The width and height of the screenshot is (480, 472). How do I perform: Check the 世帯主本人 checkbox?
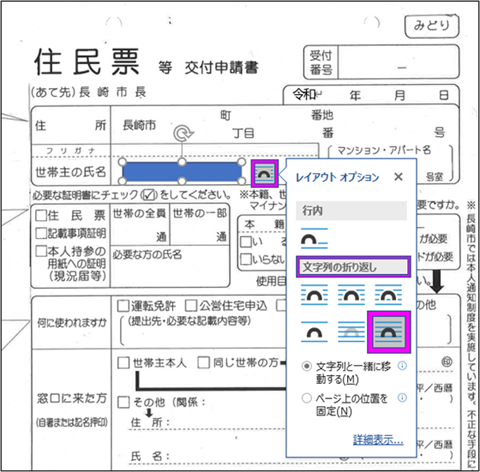tap(123, 363)
